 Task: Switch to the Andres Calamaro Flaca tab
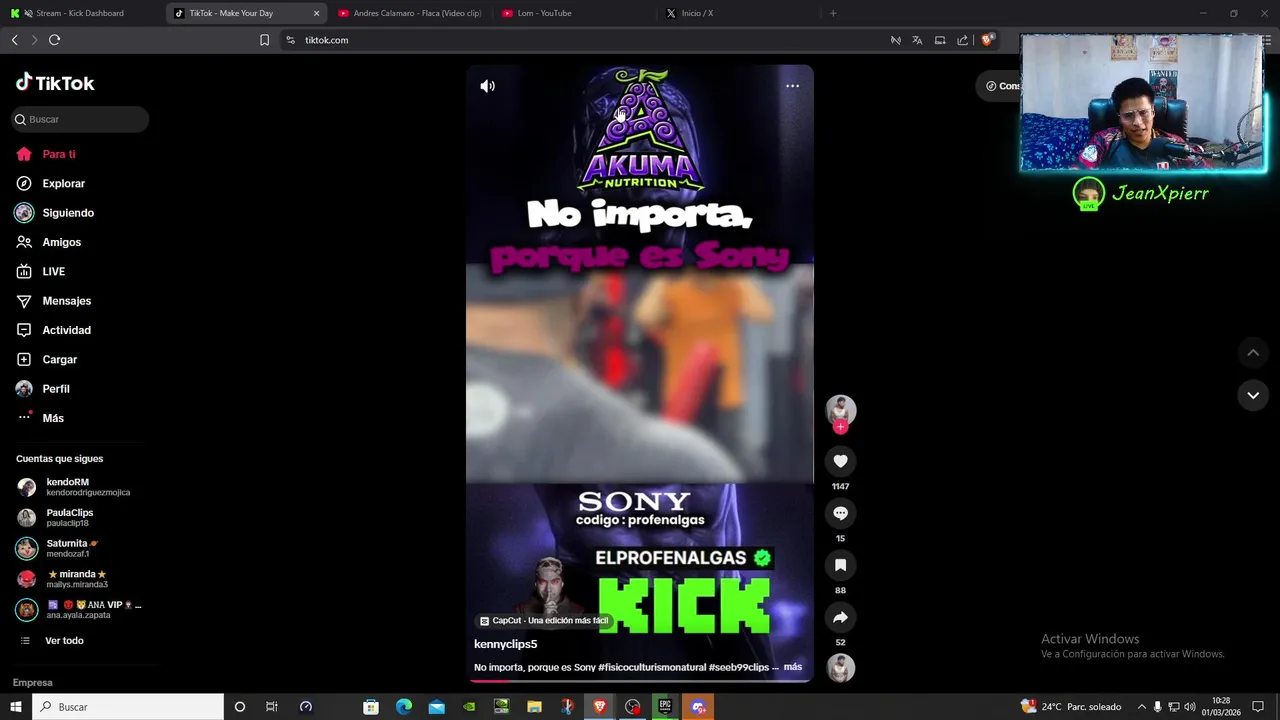[x=410, y=13]
